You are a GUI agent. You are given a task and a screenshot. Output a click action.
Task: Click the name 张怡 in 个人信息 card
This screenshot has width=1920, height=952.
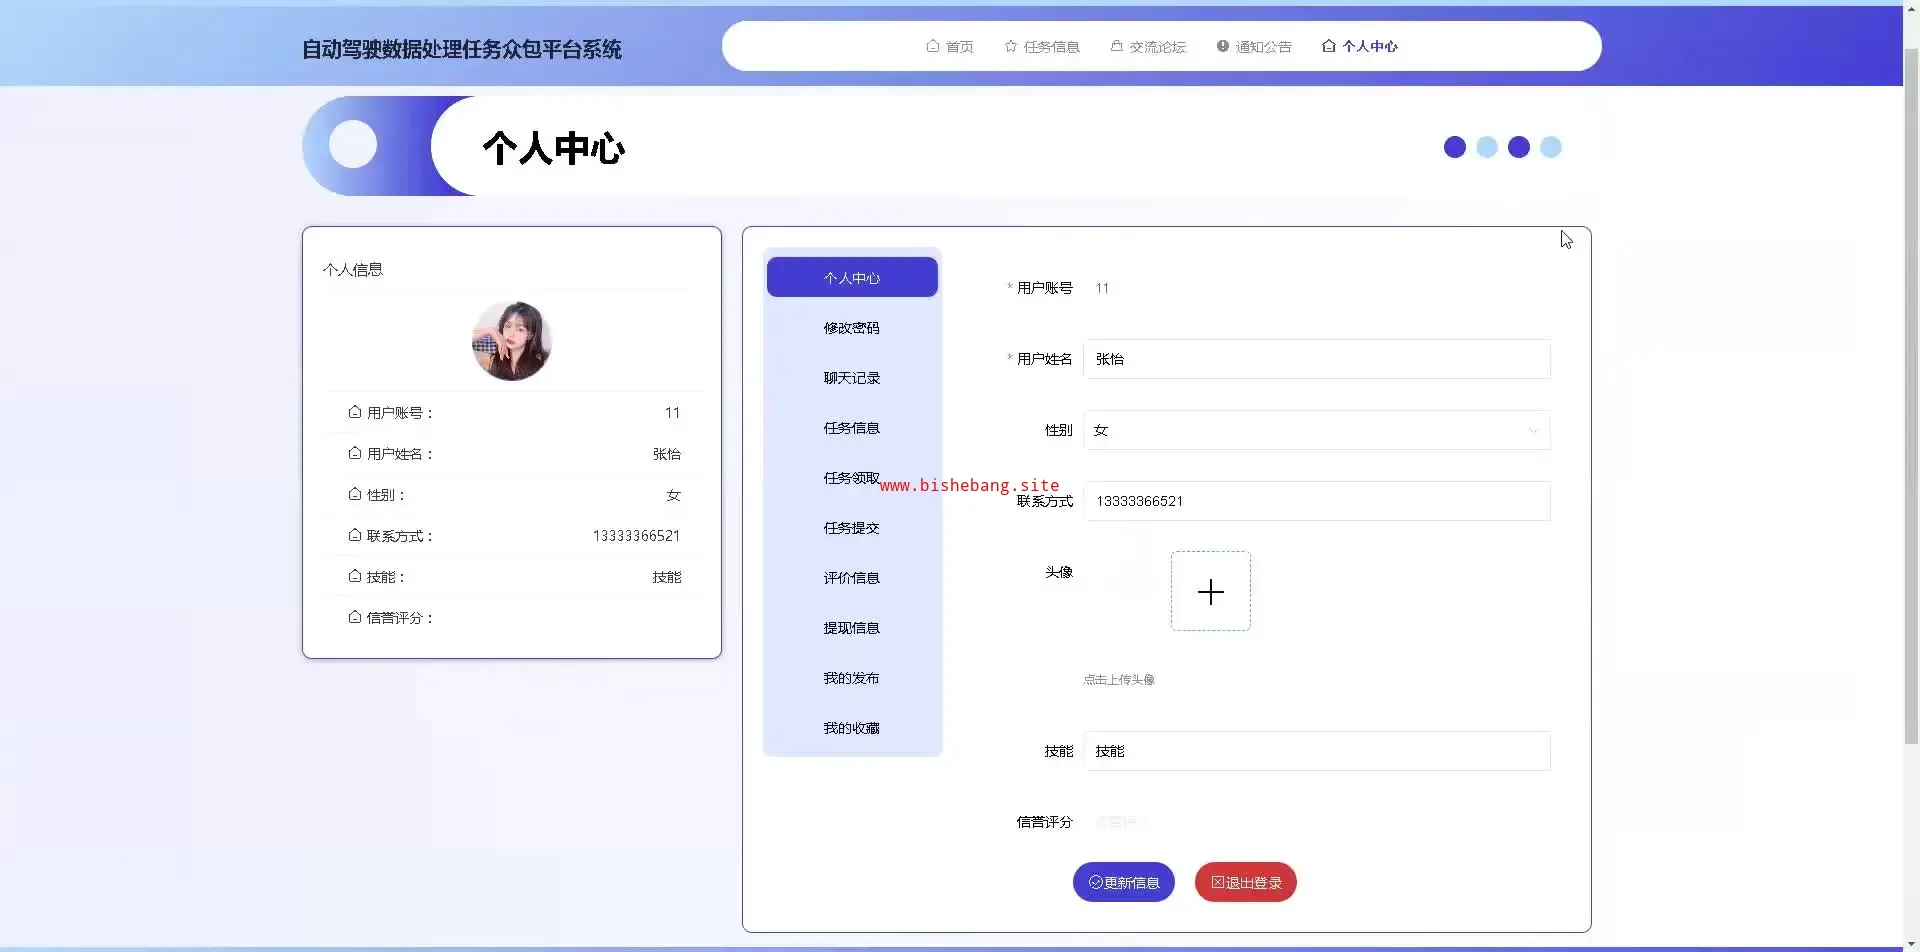667,454
